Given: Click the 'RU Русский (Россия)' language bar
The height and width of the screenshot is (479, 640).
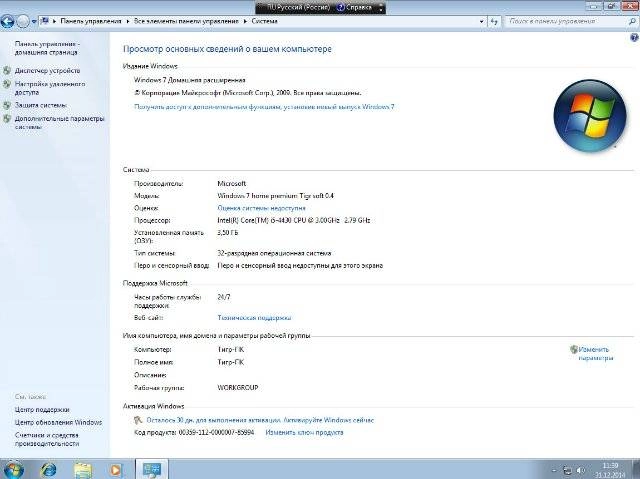Looking at the screenshot, I should pyautogui.click(x=298, y=7).
